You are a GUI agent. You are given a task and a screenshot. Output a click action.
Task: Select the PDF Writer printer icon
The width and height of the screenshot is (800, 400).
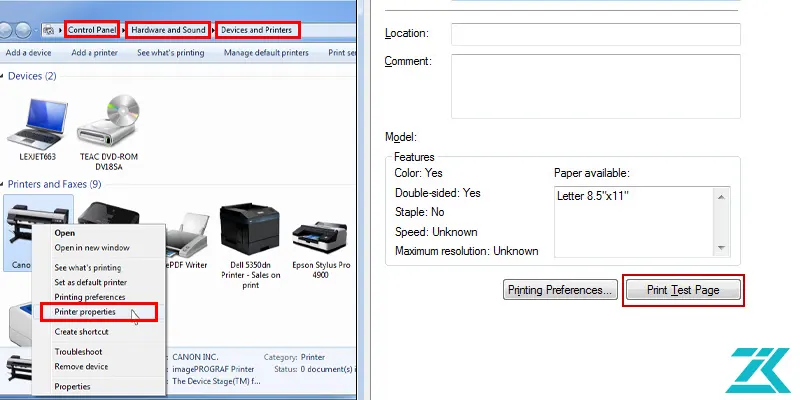[x=187, y=235]
